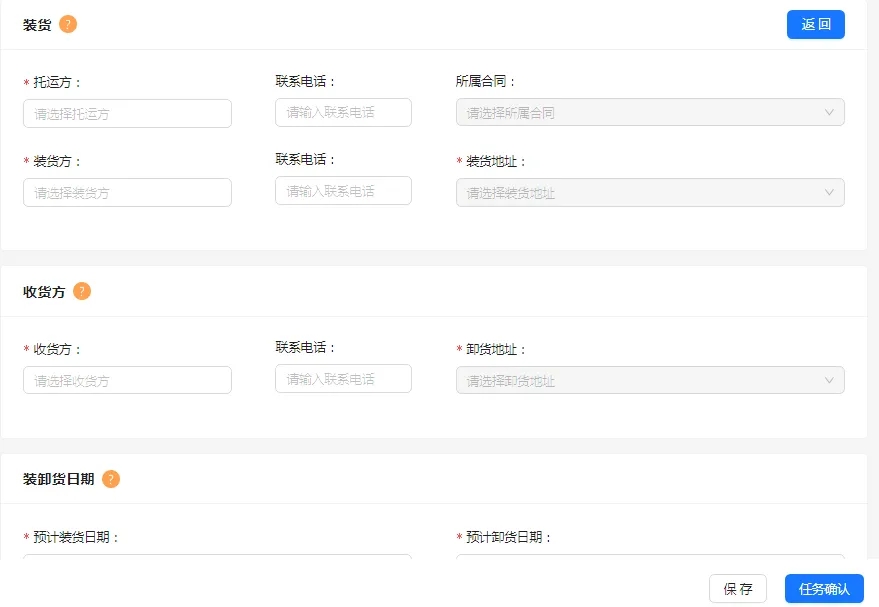Focus the 联系电话 field in 托运方 row
Viewport: 879px width, 607px height.
343,112
